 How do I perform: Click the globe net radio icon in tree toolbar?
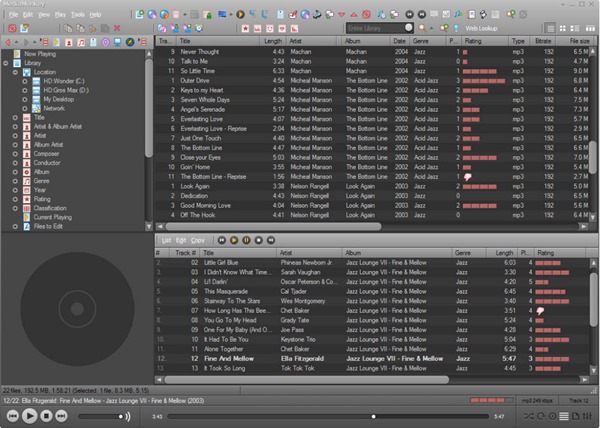pos(130,42)
